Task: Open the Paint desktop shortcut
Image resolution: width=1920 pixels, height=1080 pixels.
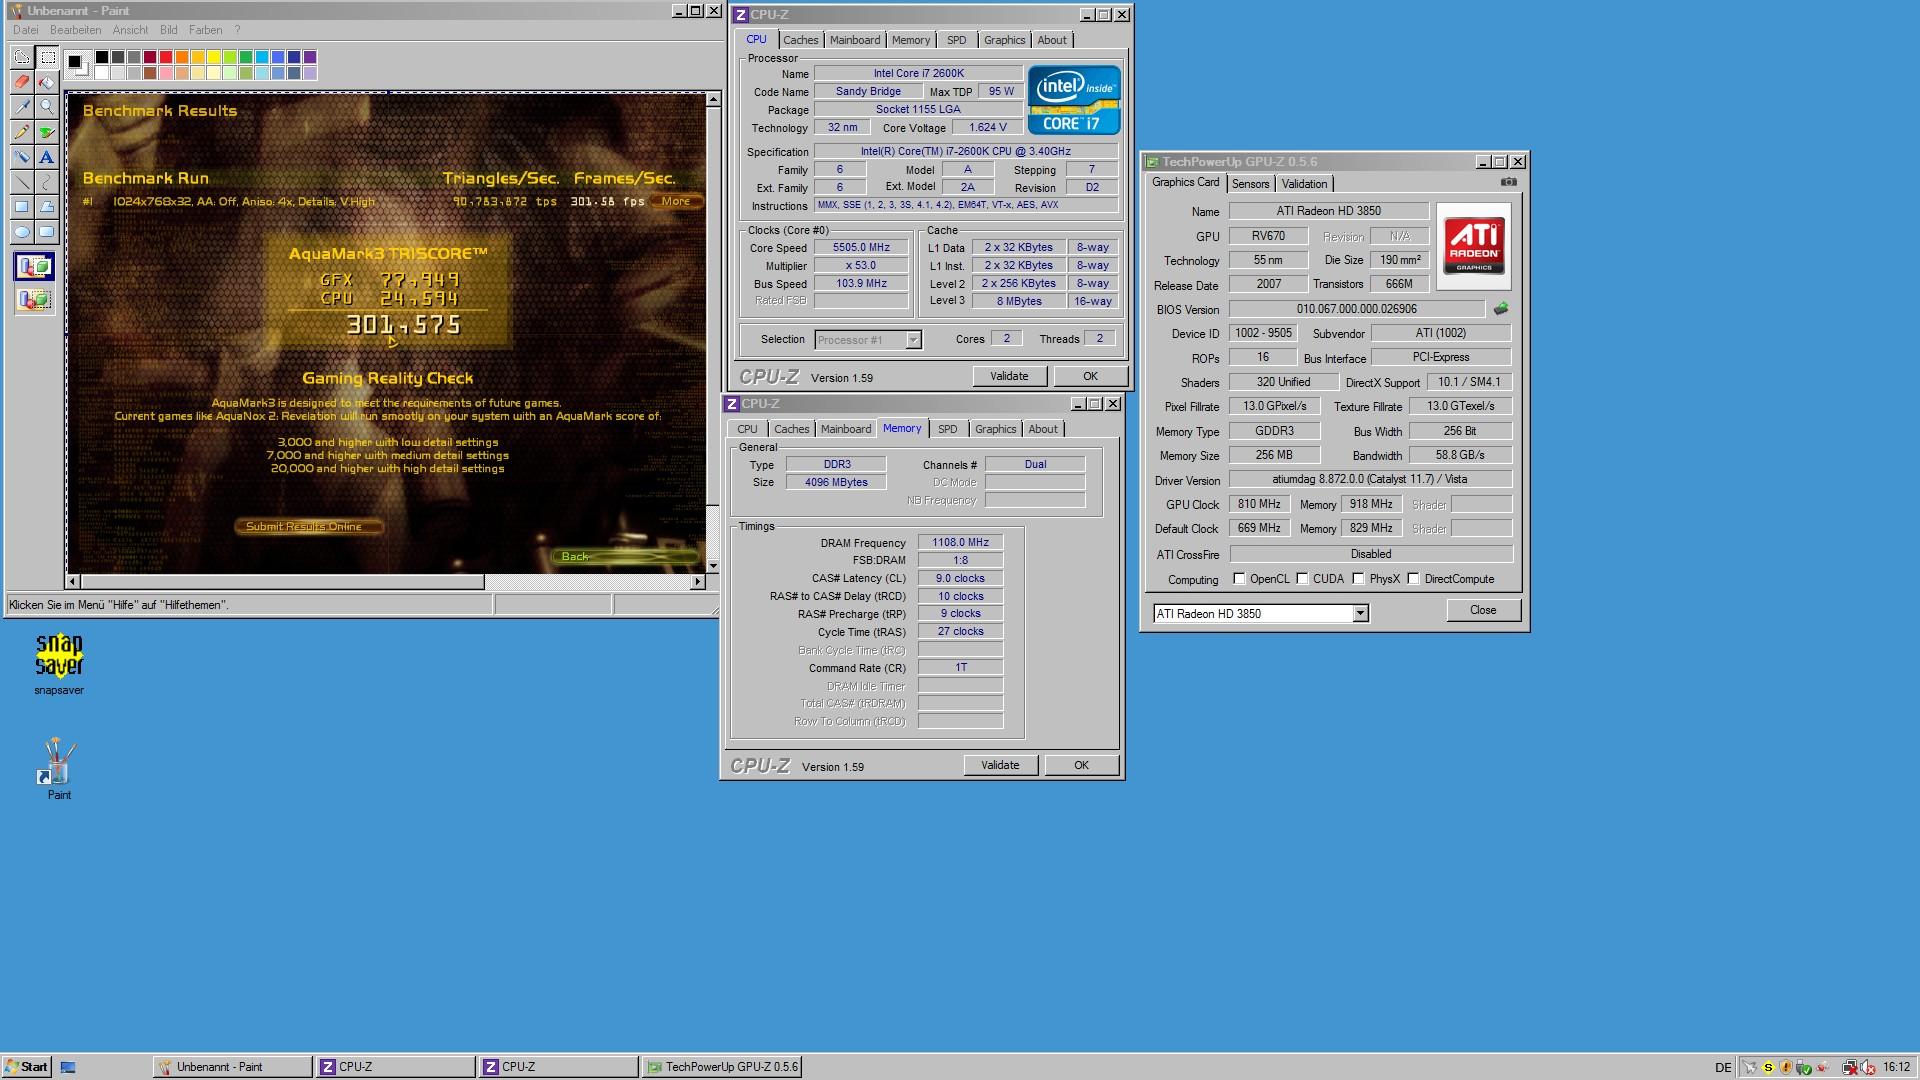Action: click(59, 768)
